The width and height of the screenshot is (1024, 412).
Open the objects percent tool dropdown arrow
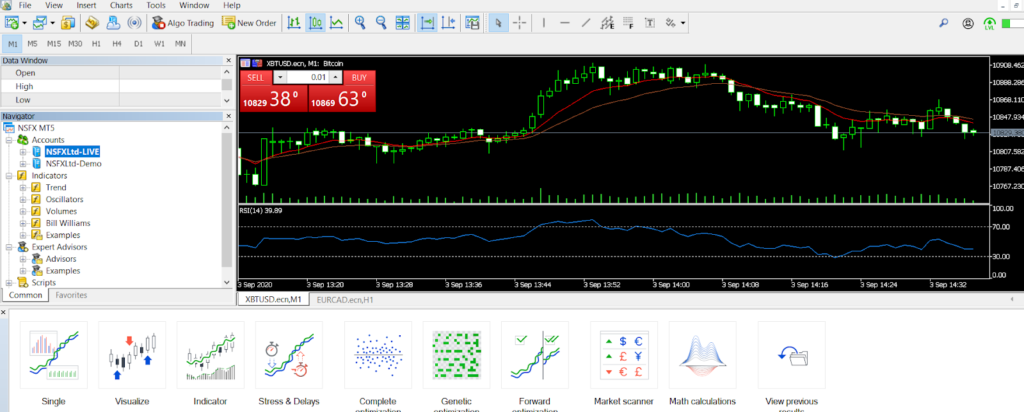(x=683, y=23)
